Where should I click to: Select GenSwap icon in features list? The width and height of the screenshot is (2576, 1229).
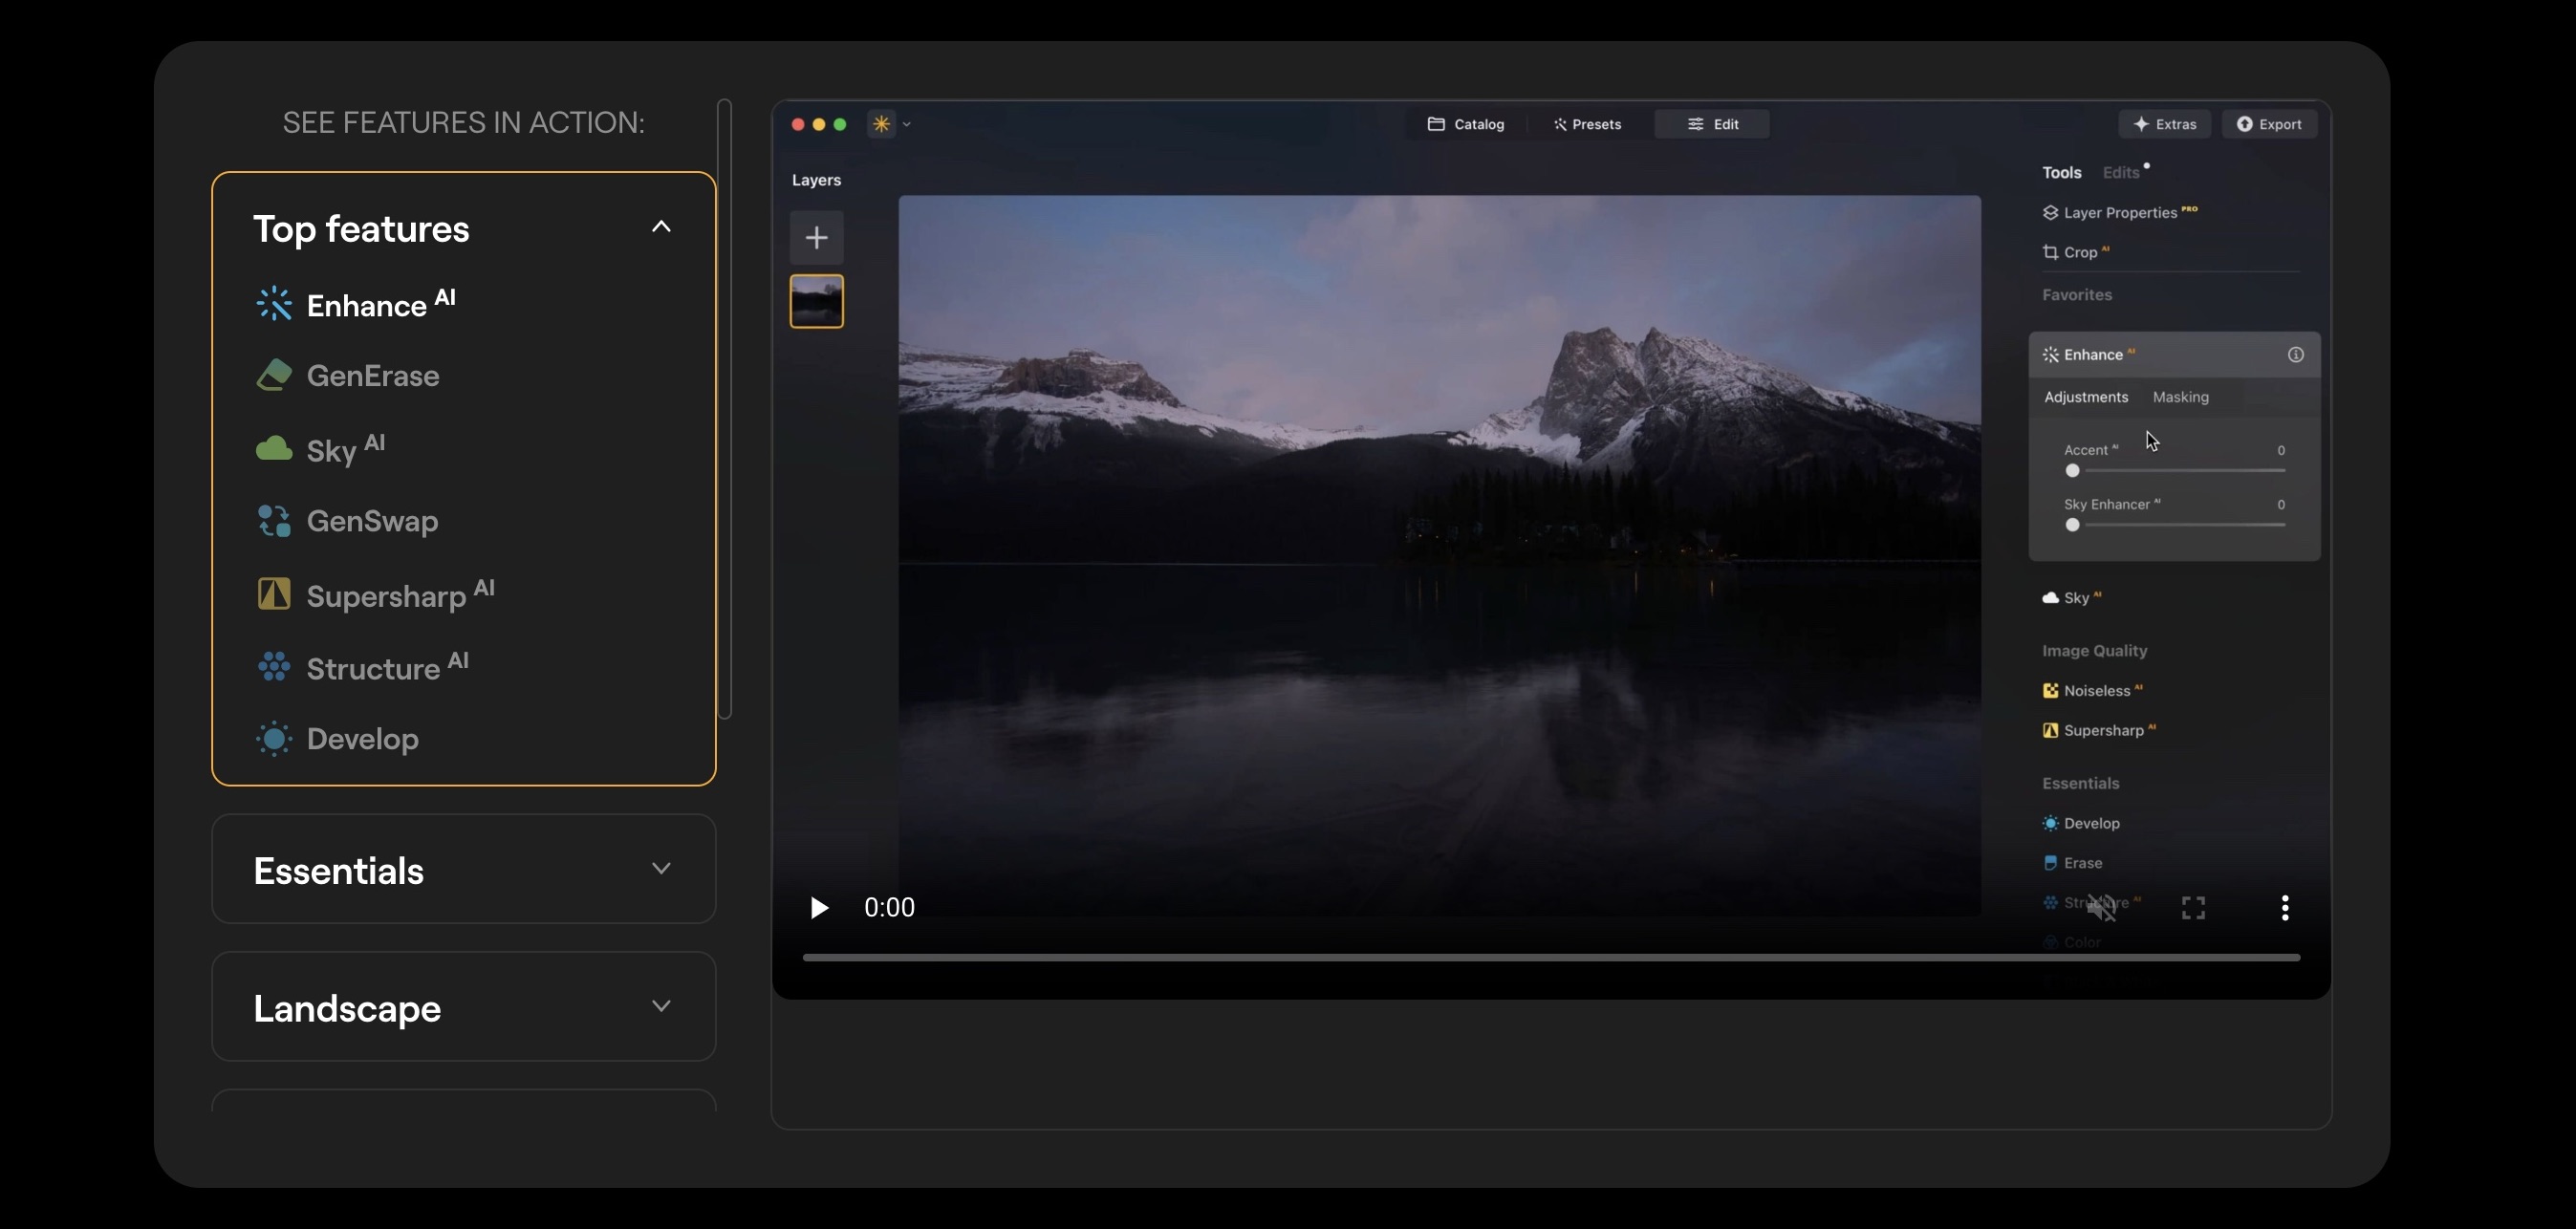click(x=274, y=521)
